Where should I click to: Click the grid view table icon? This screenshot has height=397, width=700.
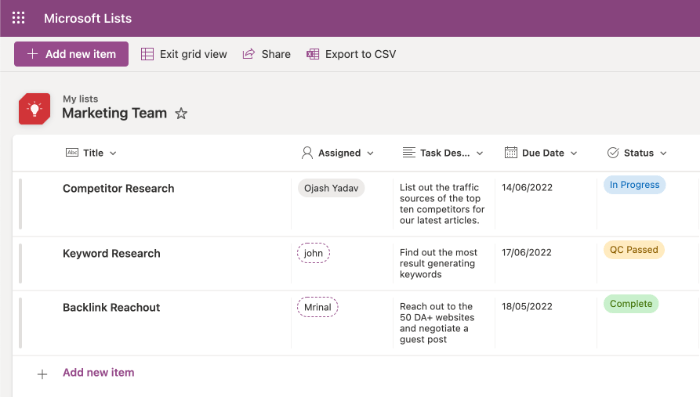(x=147, y=54)
